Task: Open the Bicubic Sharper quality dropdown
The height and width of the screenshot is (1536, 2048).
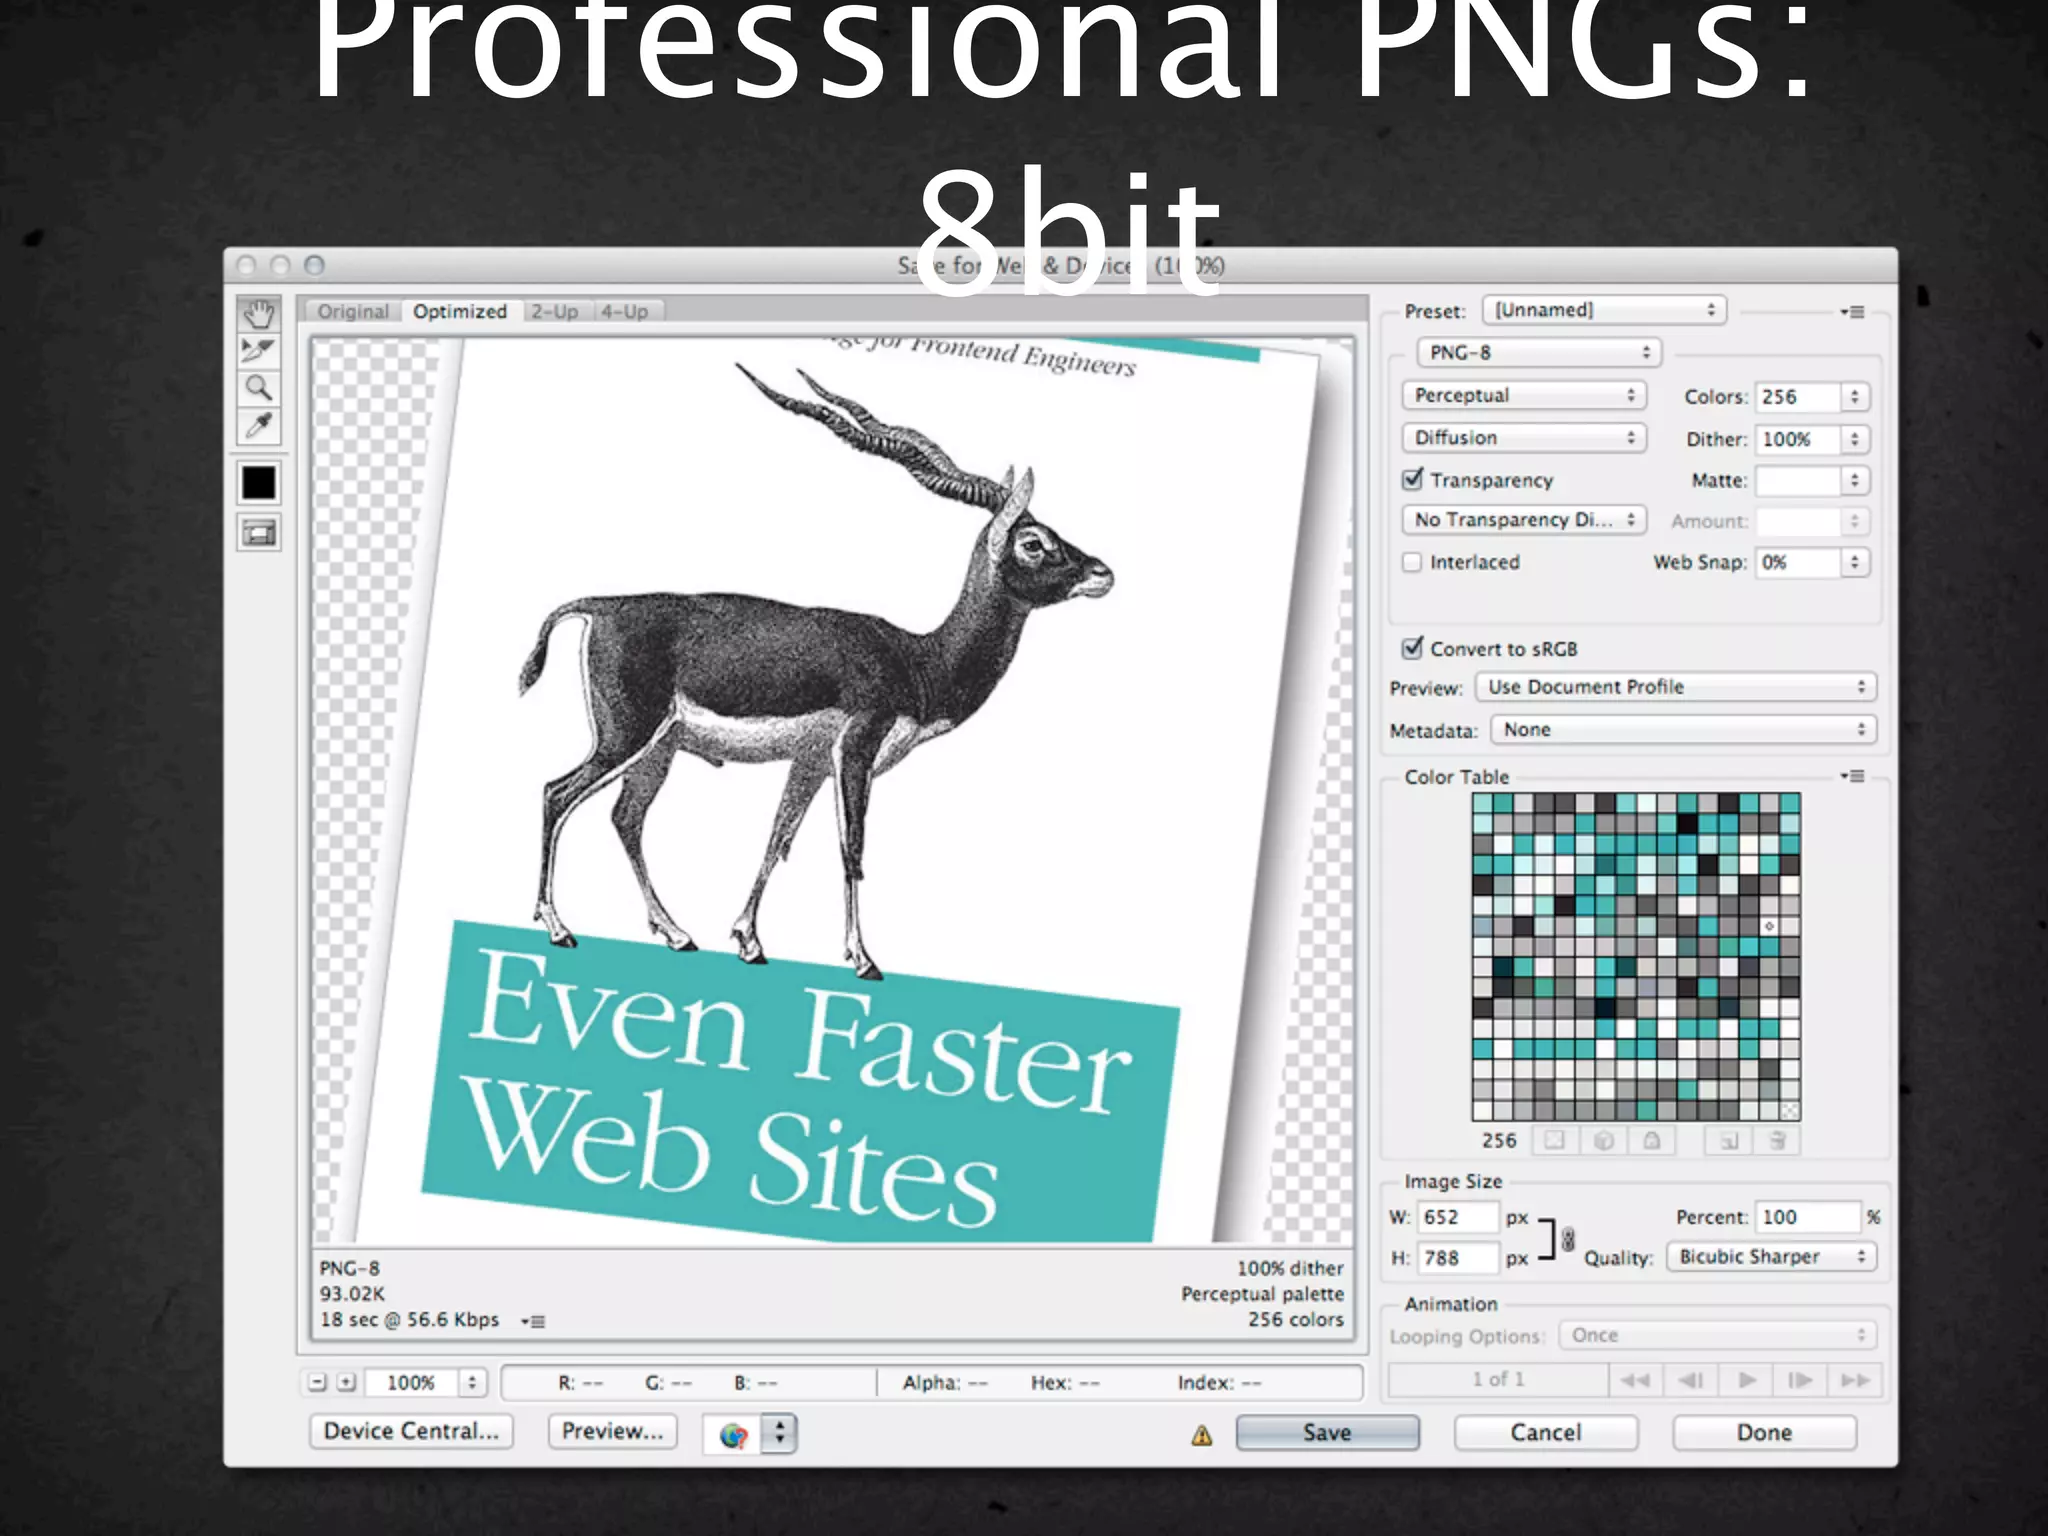Action: [x=1771, y=1257]
